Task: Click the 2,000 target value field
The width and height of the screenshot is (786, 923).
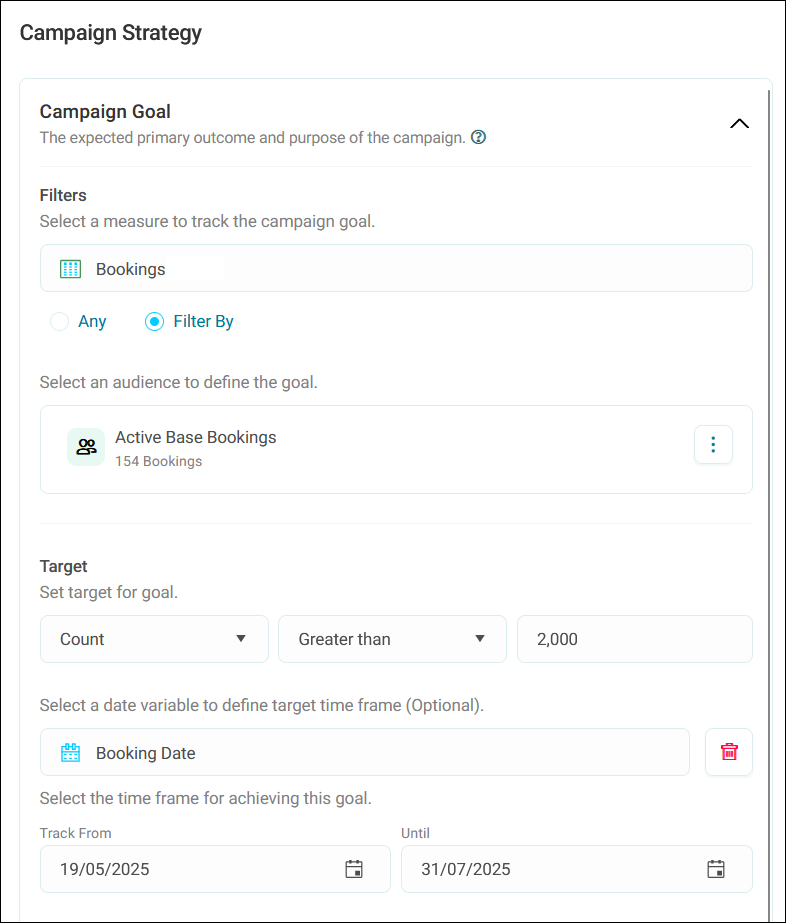Action: point(635,639)
